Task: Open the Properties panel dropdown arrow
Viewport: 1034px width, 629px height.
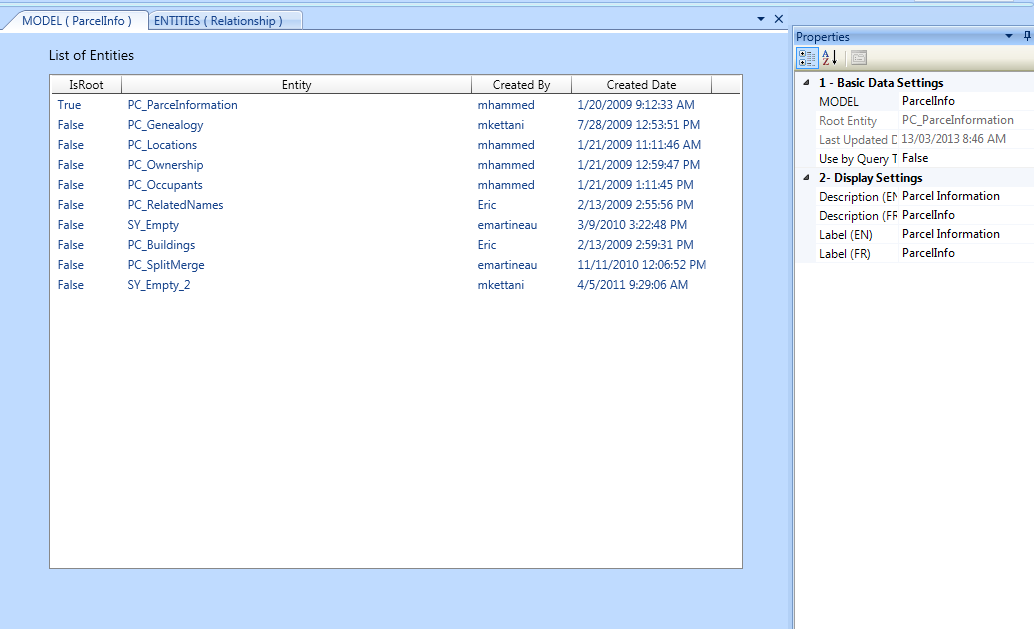Action: tap(1009, 37)
